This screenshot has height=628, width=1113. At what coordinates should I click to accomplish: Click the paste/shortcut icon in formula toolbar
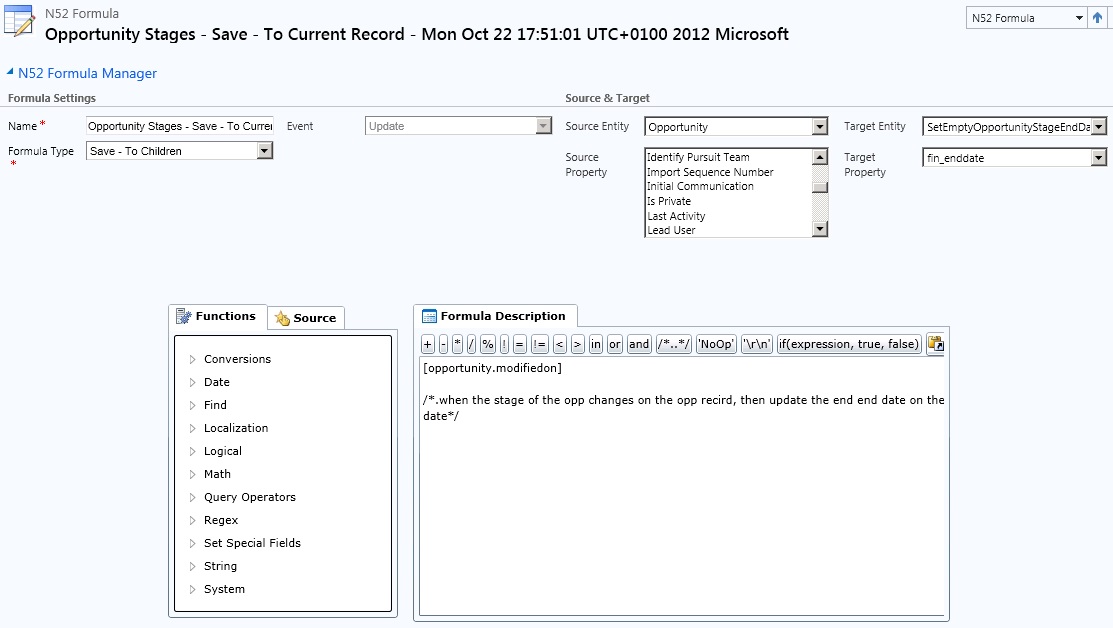point(936,344)
